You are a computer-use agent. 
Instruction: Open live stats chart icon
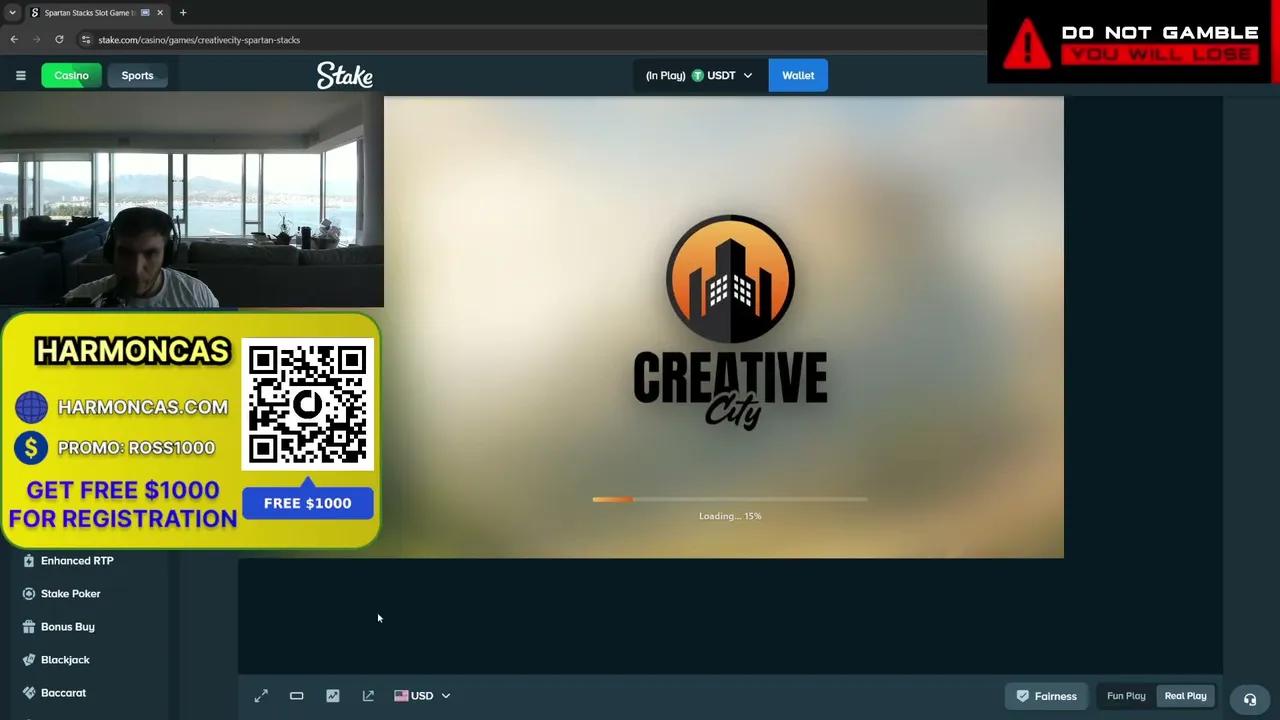333,695
